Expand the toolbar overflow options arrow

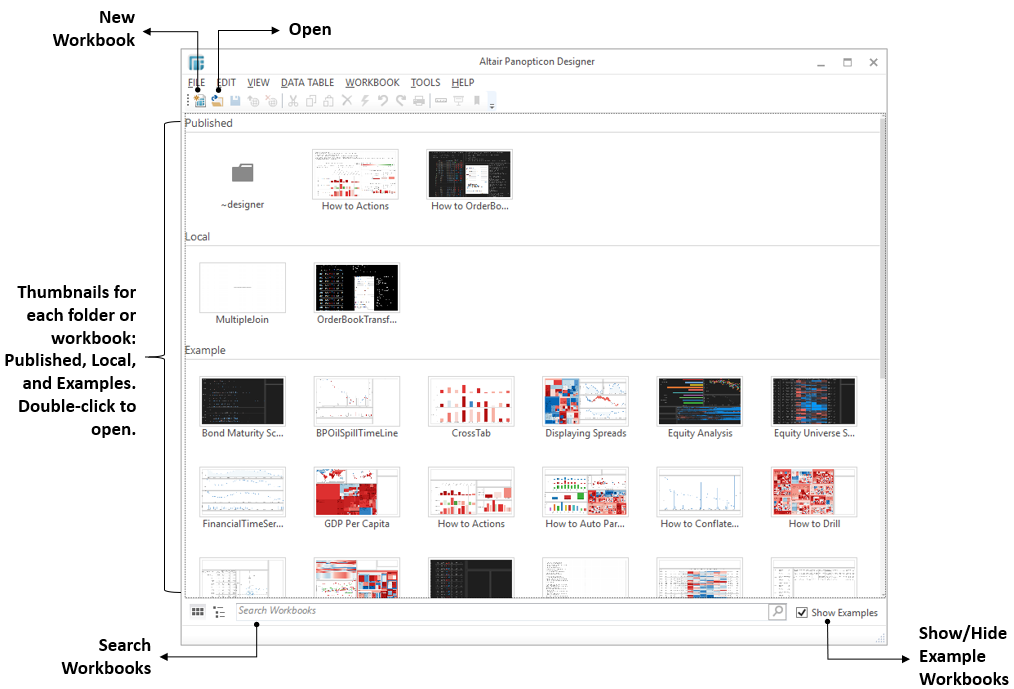[492, 102]
